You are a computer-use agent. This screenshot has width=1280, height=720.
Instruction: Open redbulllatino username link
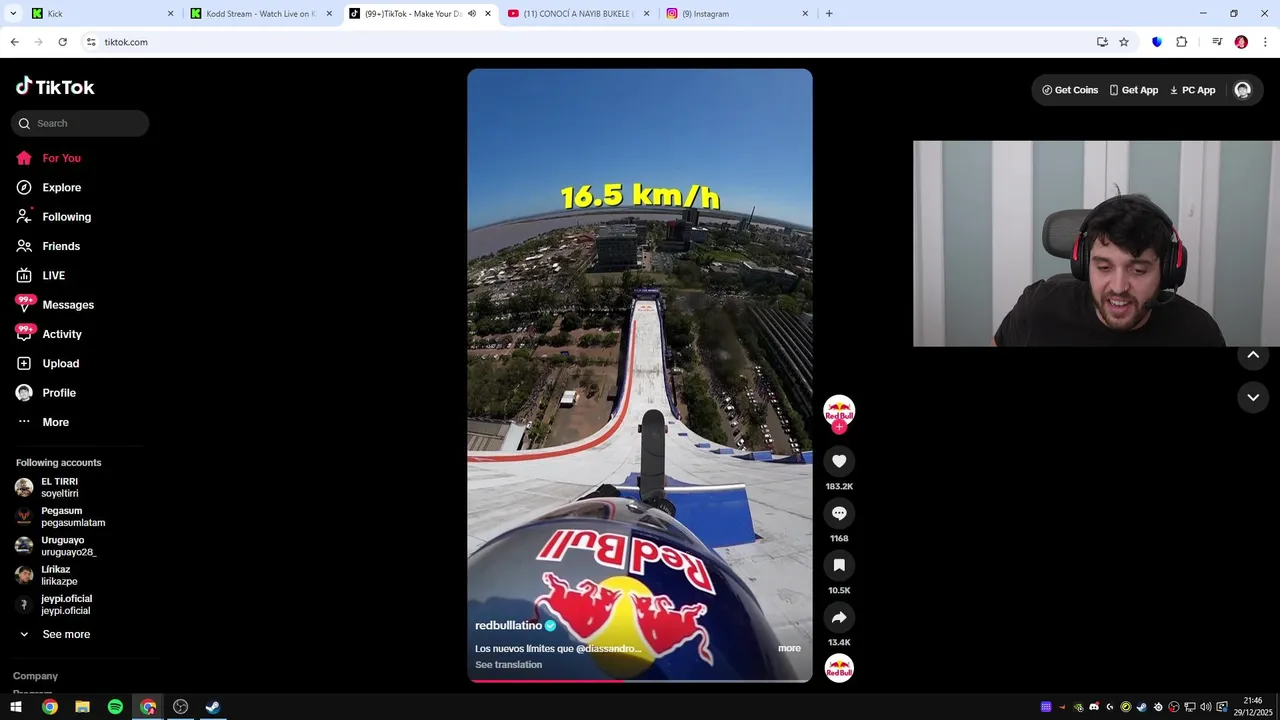click(x=508, y=626)
